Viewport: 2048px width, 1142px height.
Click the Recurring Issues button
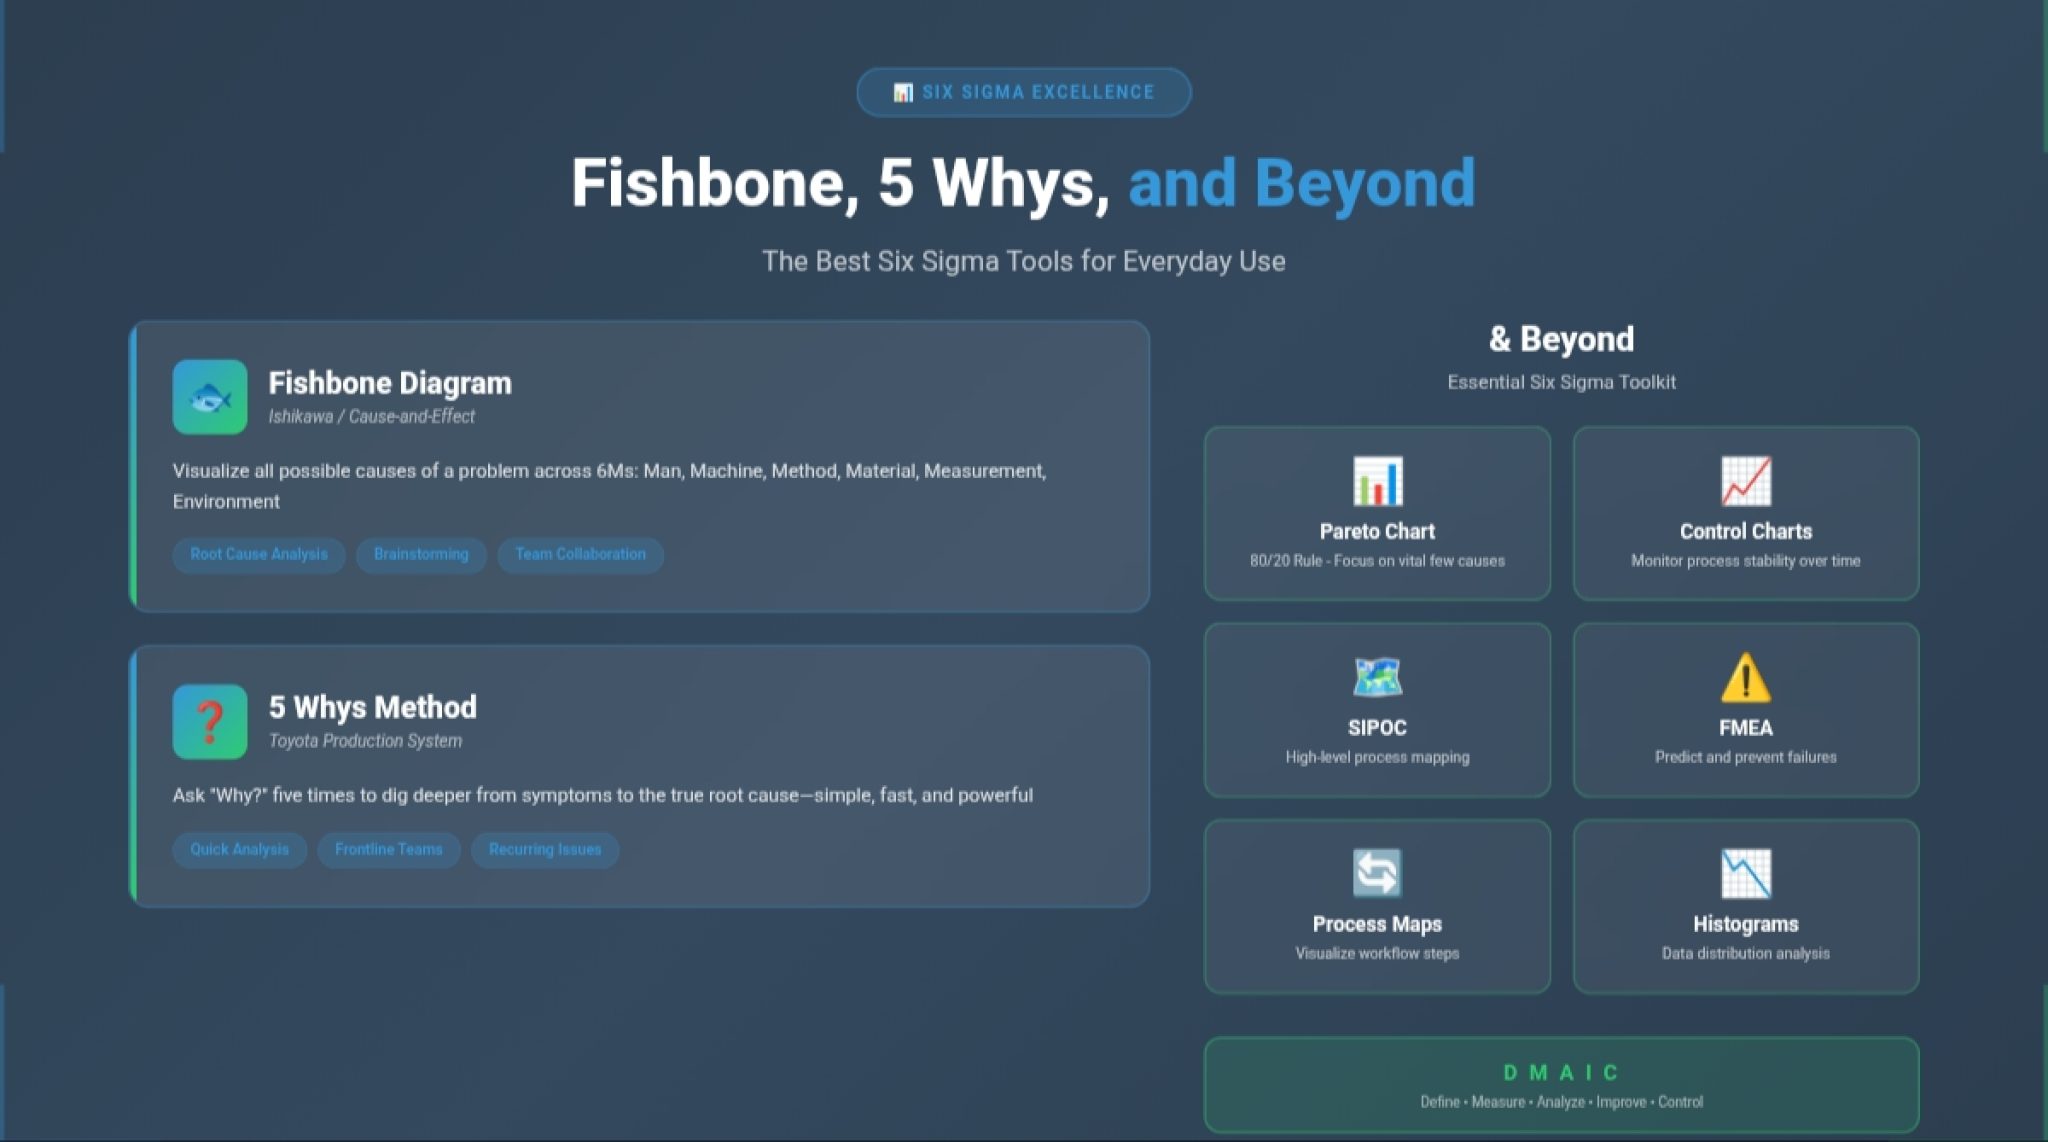coord(545,850)
